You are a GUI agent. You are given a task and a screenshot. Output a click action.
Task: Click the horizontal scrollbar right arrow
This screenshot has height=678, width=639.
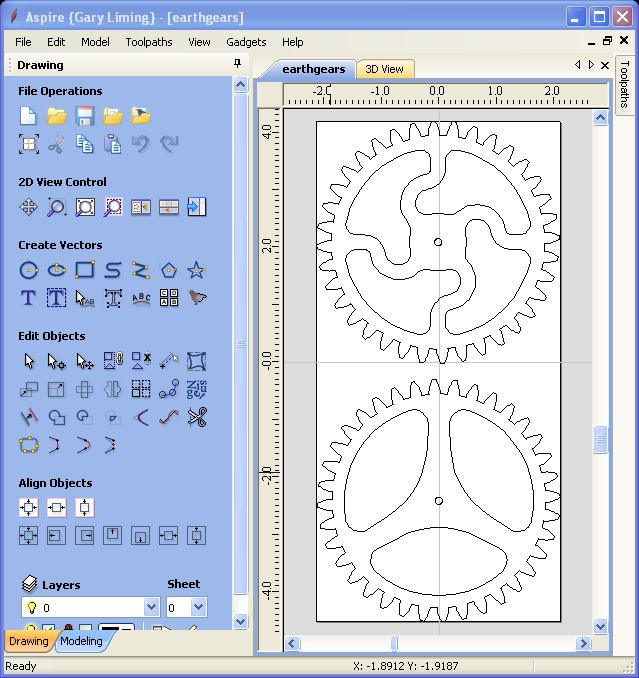[583, 643]
